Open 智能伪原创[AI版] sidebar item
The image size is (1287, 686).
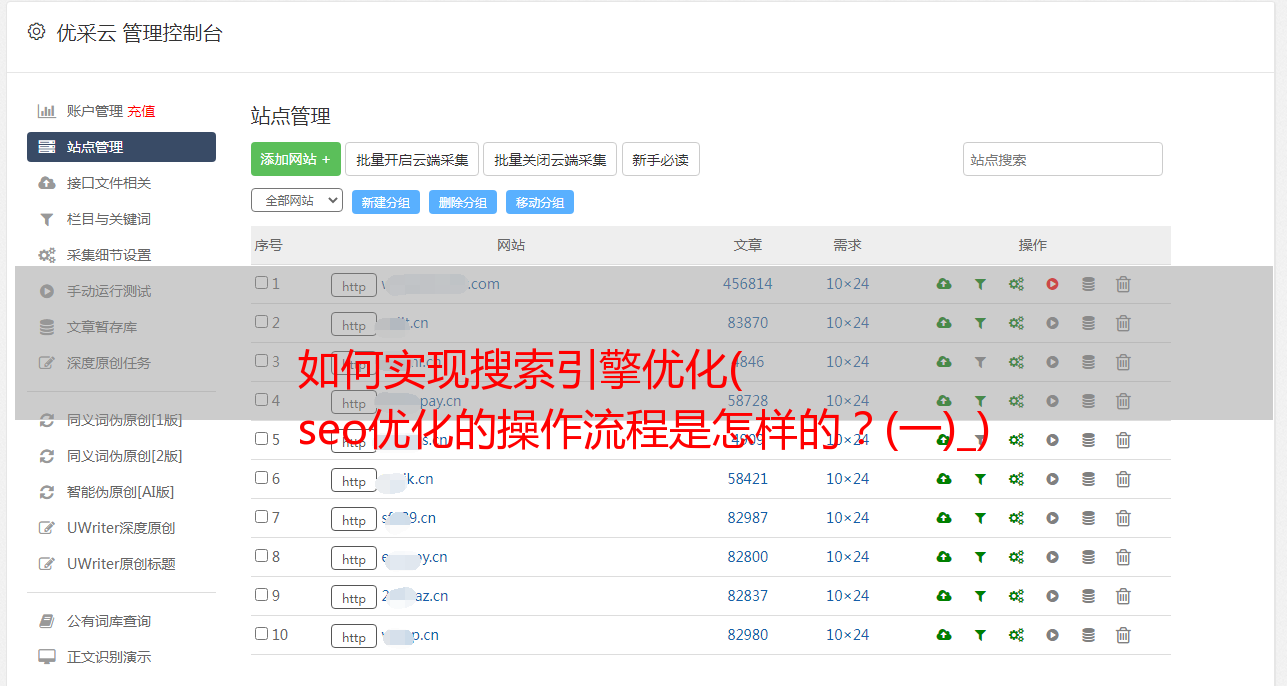(x=121, y=492)
